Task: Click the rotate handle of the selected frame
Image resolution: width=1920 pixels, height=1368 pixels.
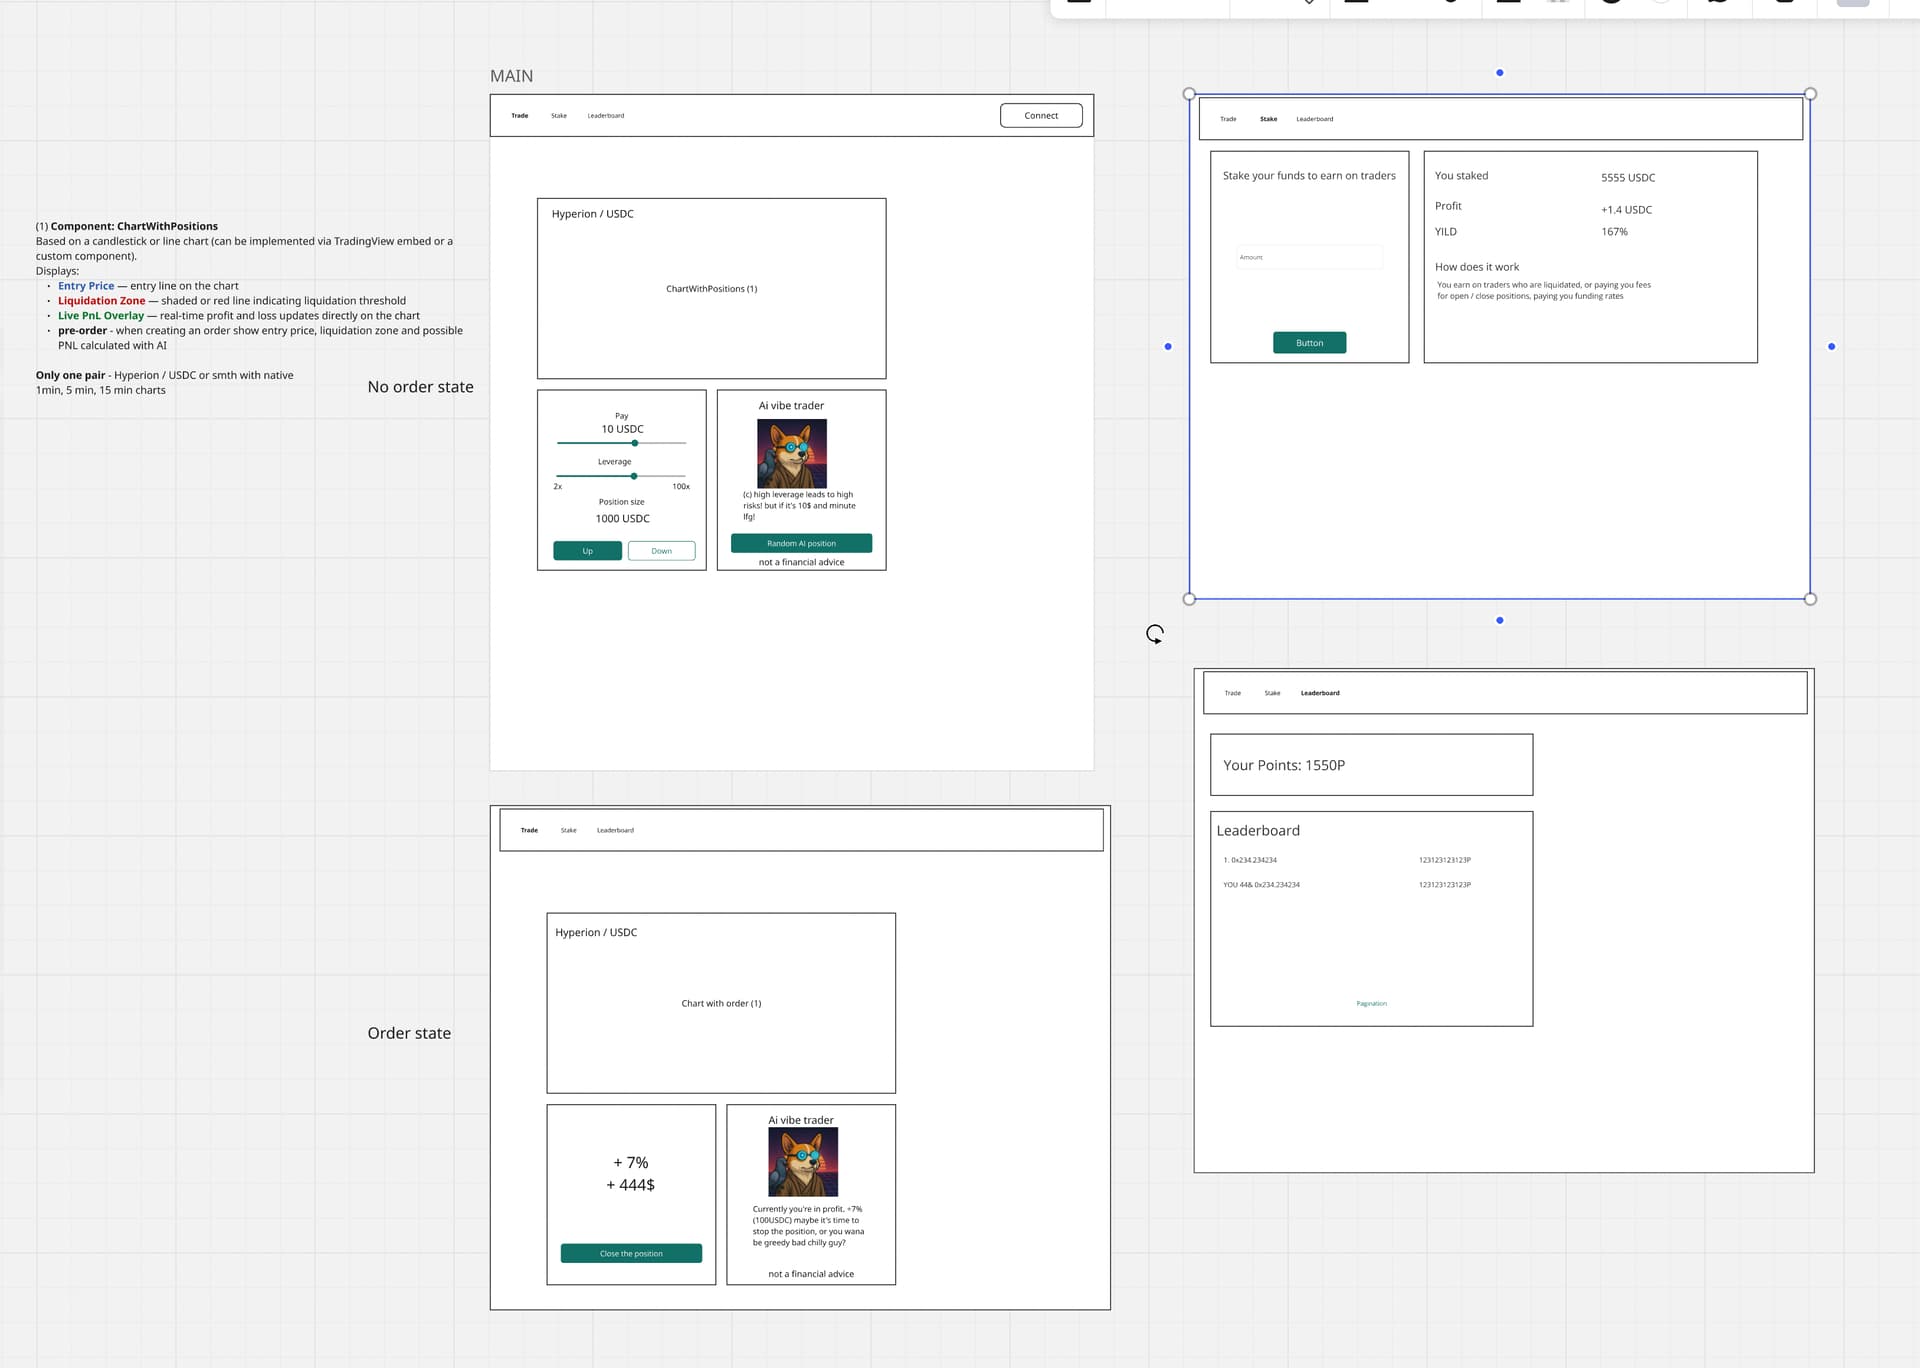Action: coord(1155,634)
